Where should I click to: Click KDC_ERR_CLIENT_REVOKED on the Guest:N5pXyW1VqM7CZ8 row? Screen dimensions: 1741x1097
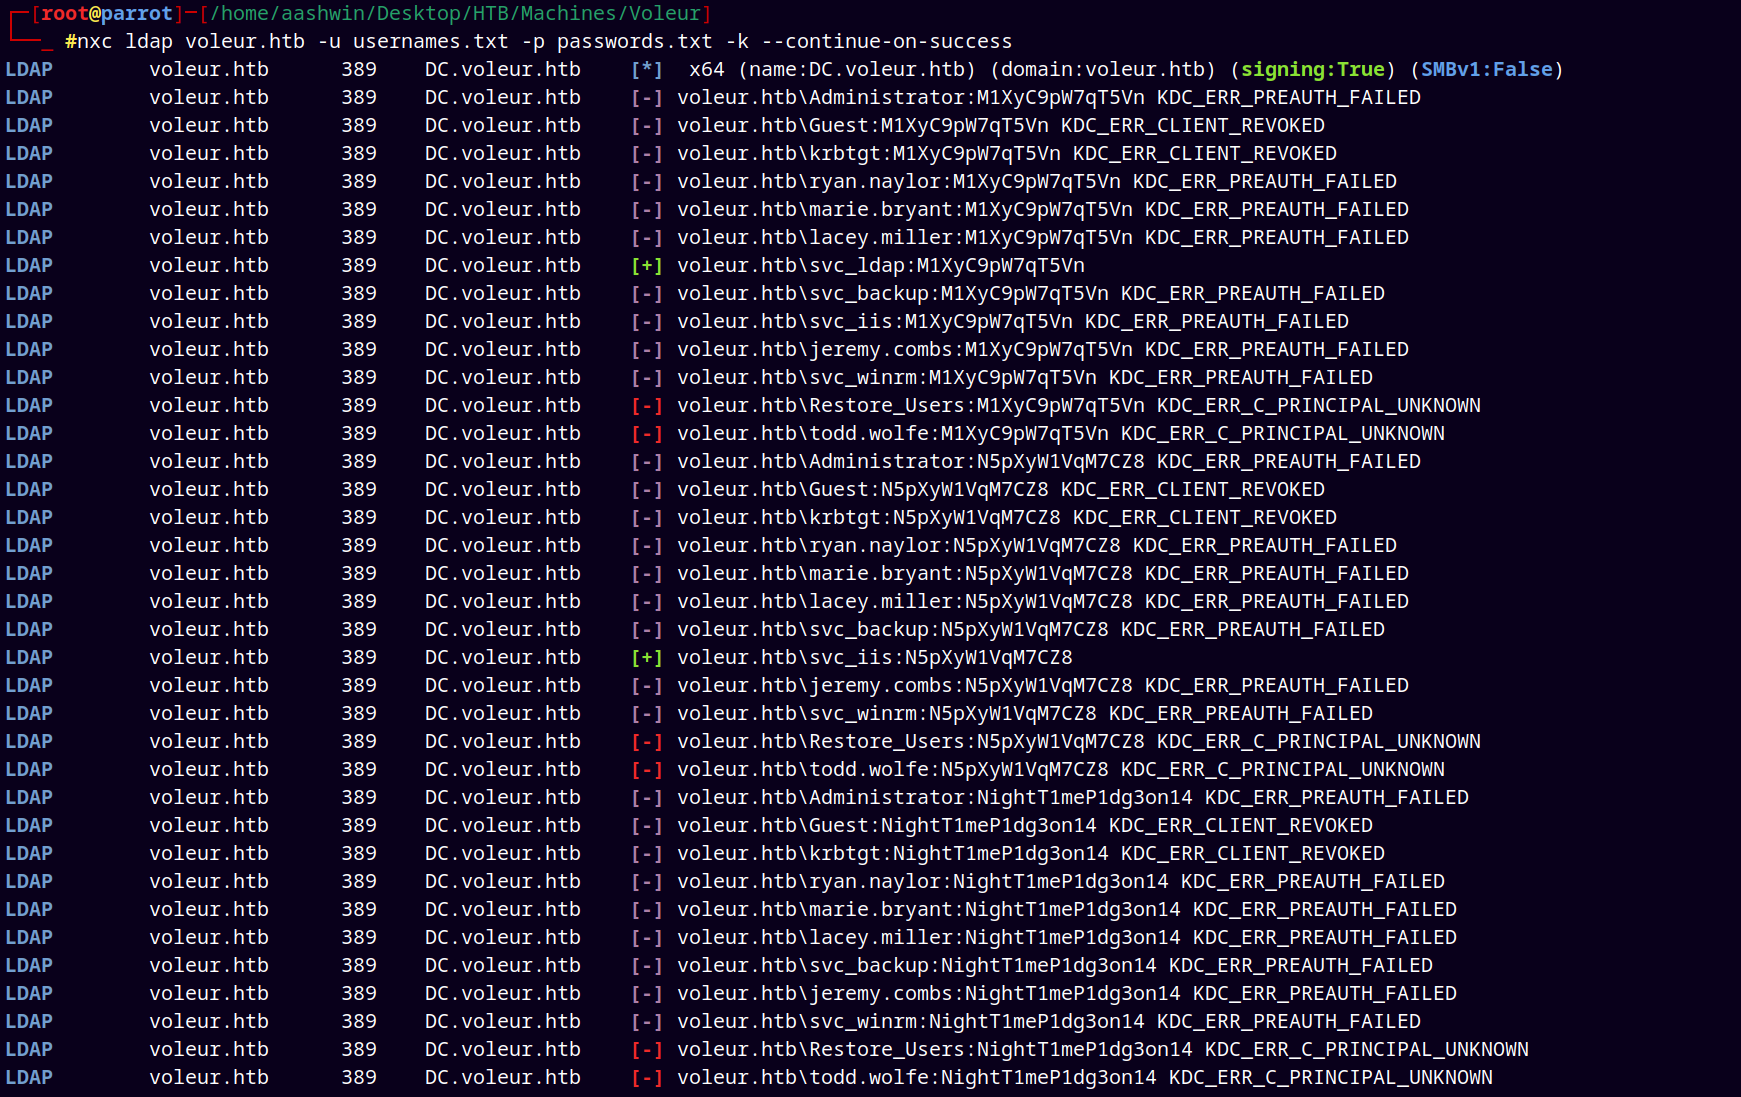click(x=1193, y=489)
